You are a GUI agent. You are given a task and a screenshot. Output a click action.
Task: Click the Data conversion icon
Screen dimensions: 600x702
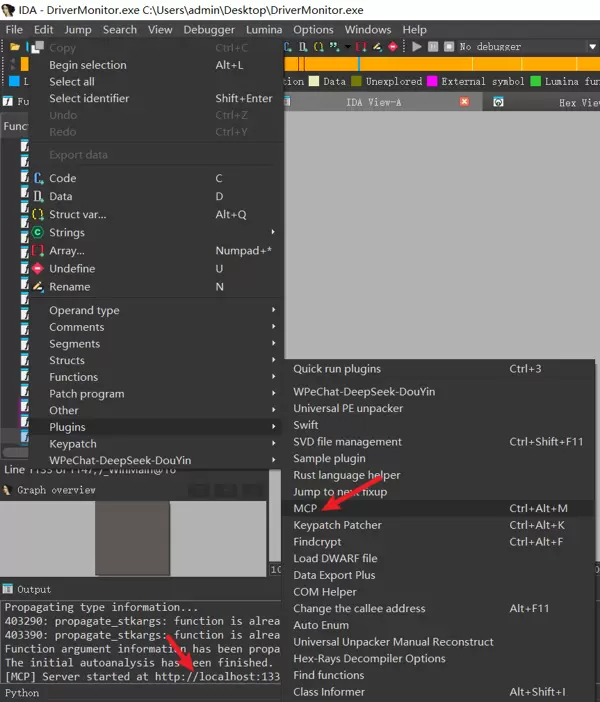pos(38,196)
